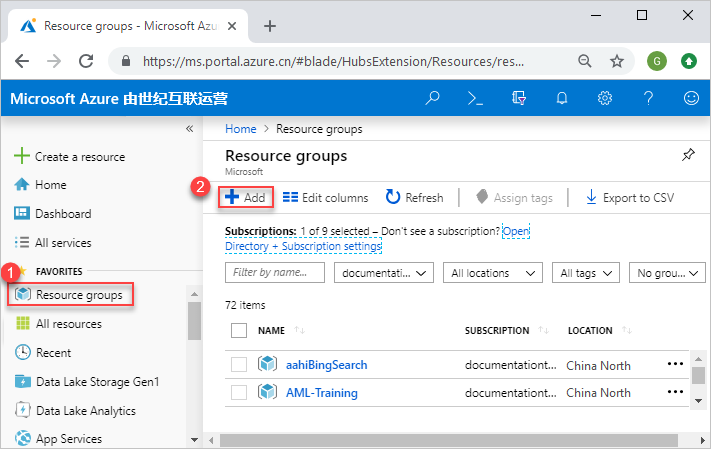This screenshot has width=711, height=449.
Task: Click the Filter by name field
Action: (x=275, y=273)
